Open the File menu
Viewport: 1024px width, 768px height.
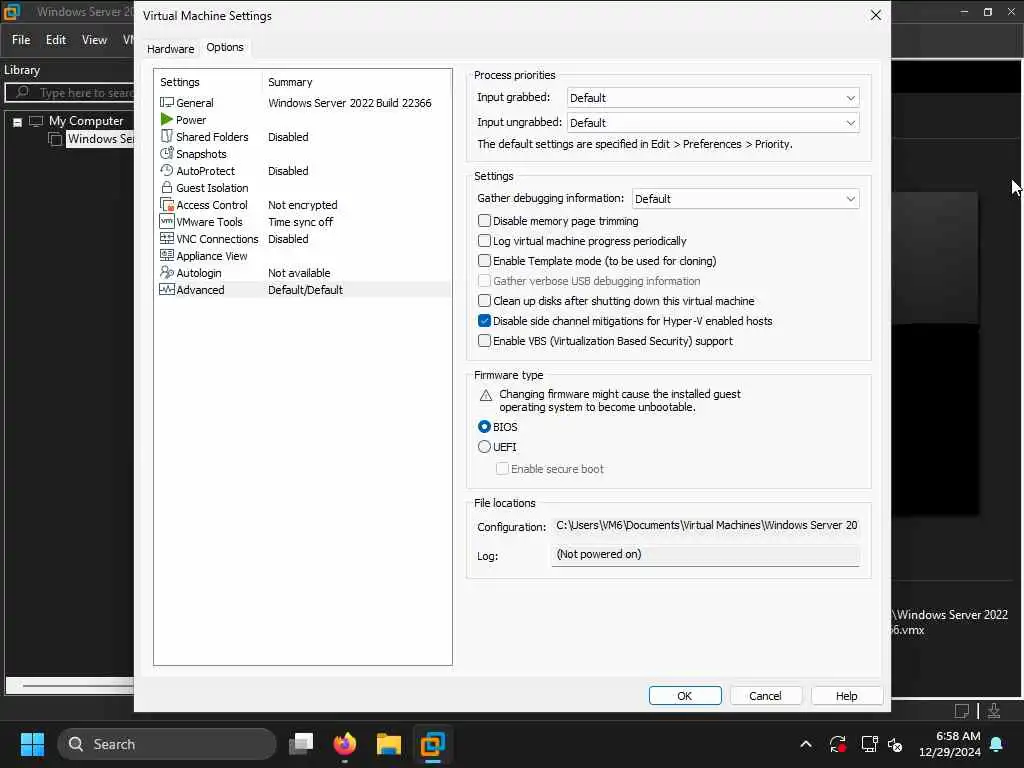[x=21, y=40]
